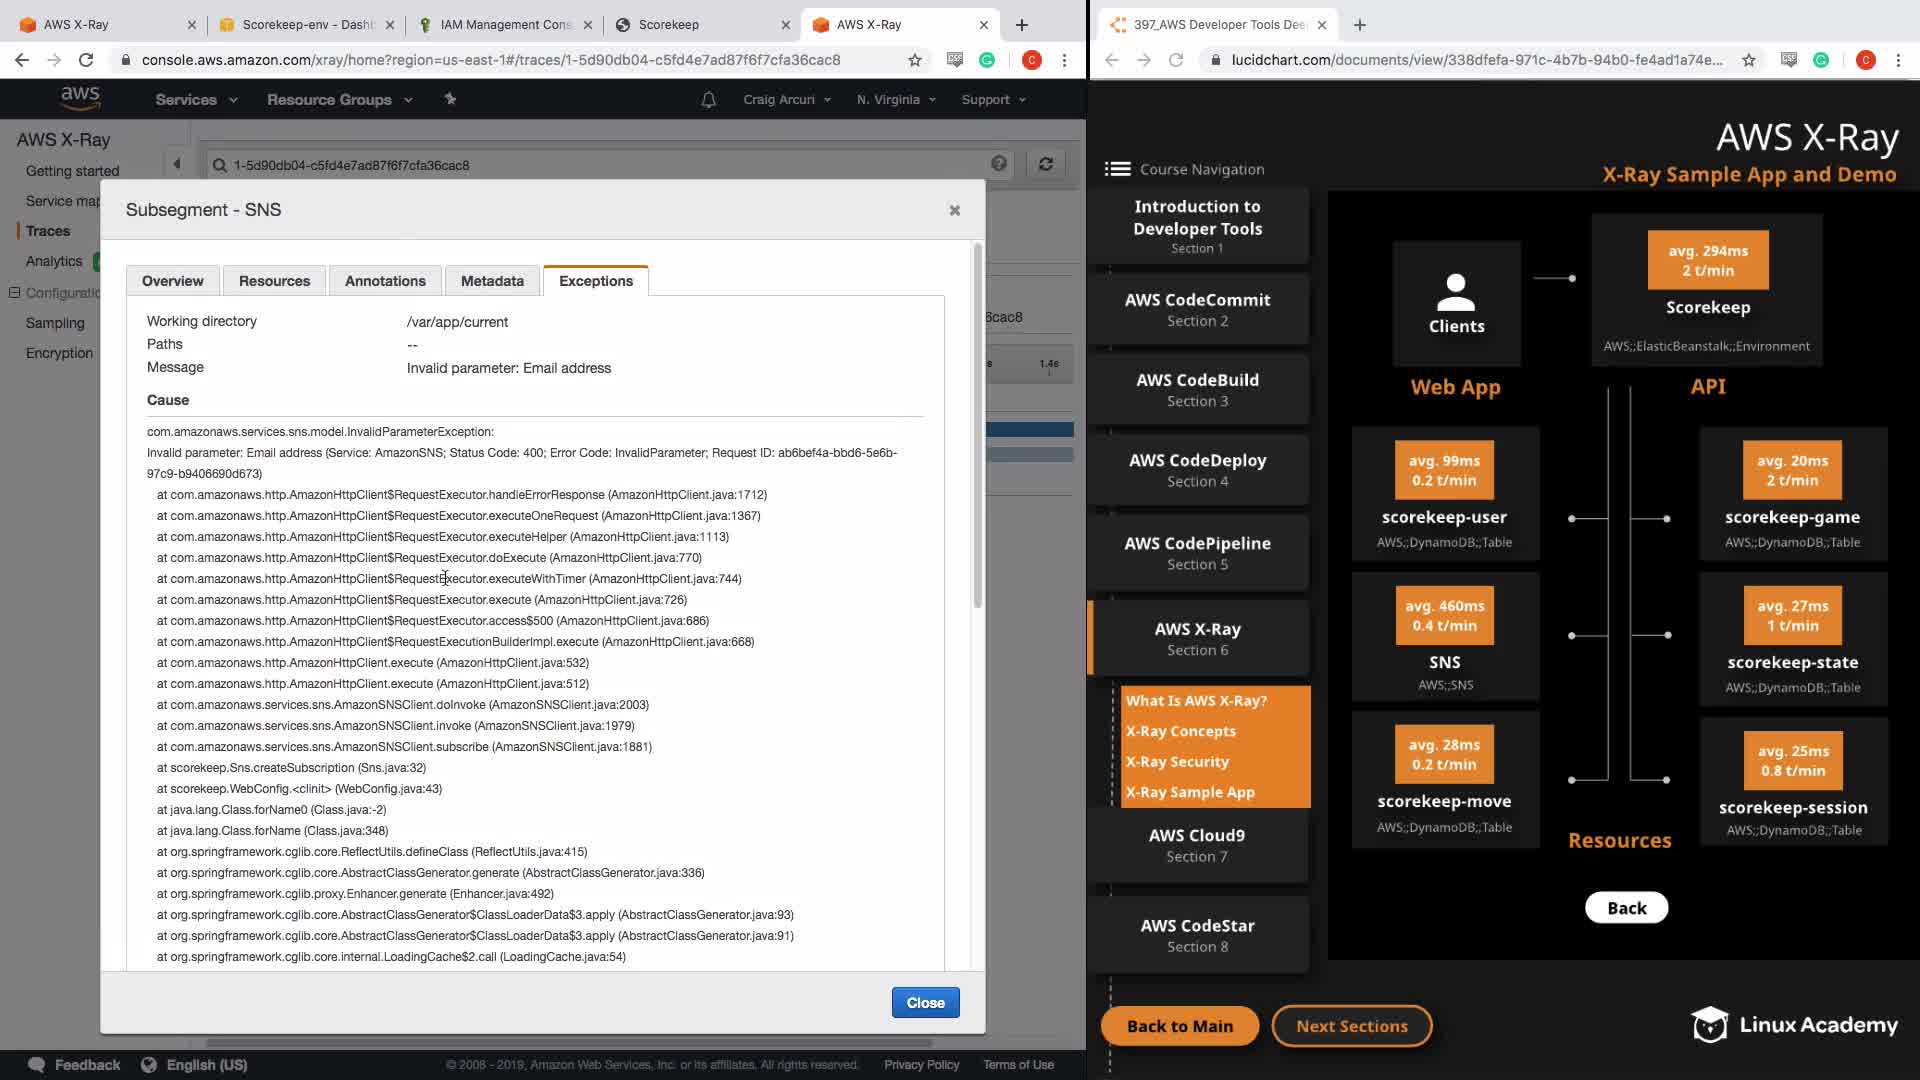
Task: Click the pin shortcut icon in AWS navbar
Action: point(450,99)
